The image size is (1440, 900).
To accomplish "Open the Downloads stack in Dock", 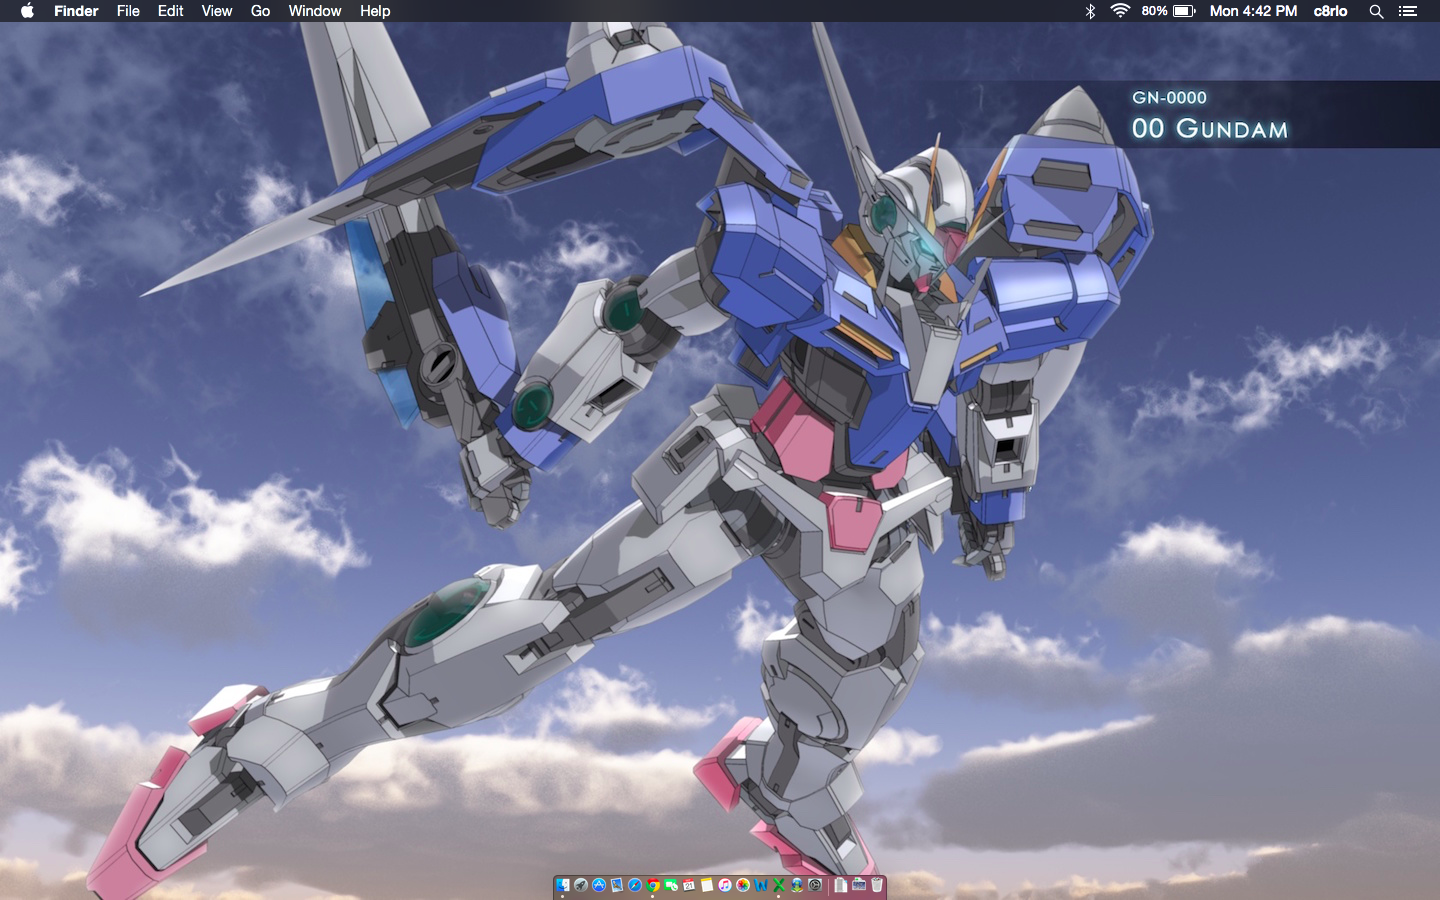I will click(859, 885).
